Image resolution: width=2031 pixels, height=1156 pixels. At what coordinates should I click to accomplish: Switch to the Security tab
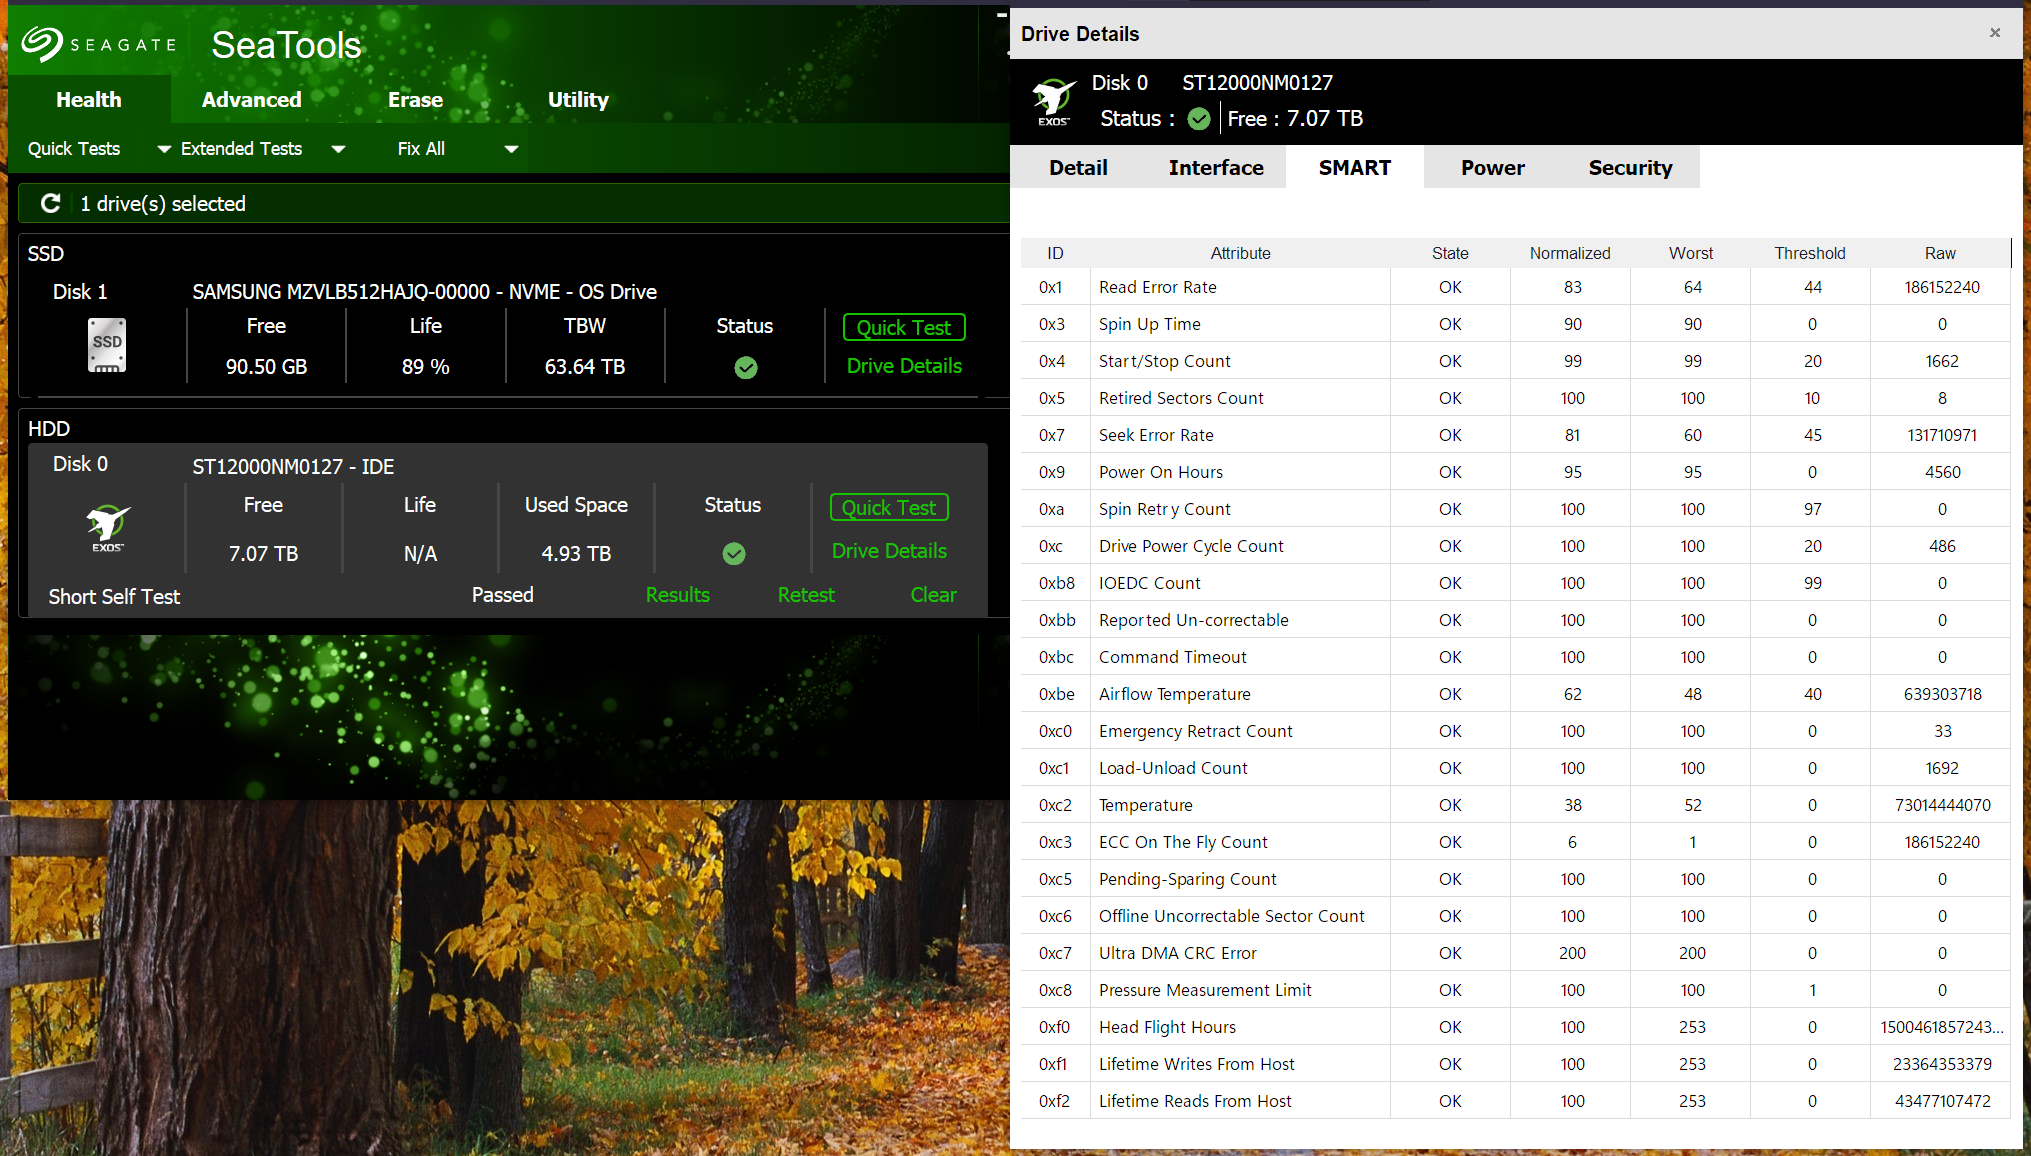tap(1630, 167)
